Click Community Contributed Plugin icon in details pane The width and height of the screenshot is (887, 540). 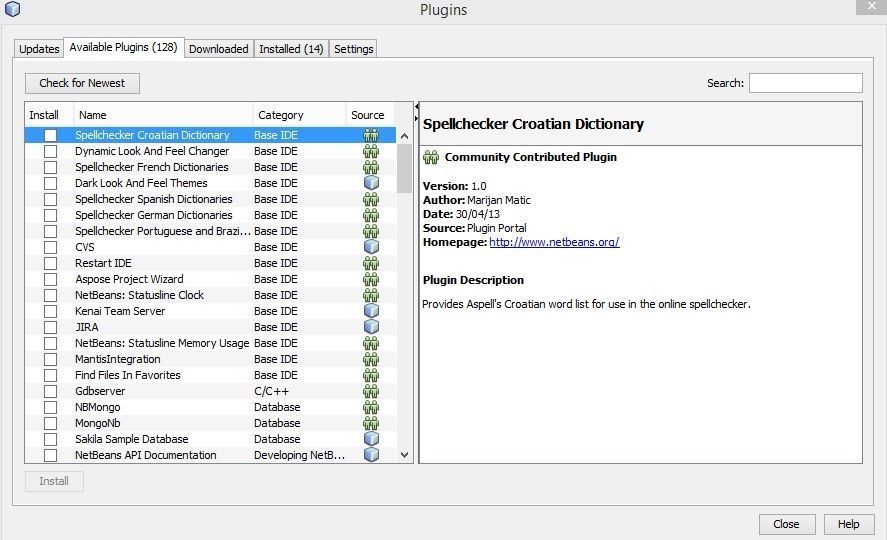[431, 157]
